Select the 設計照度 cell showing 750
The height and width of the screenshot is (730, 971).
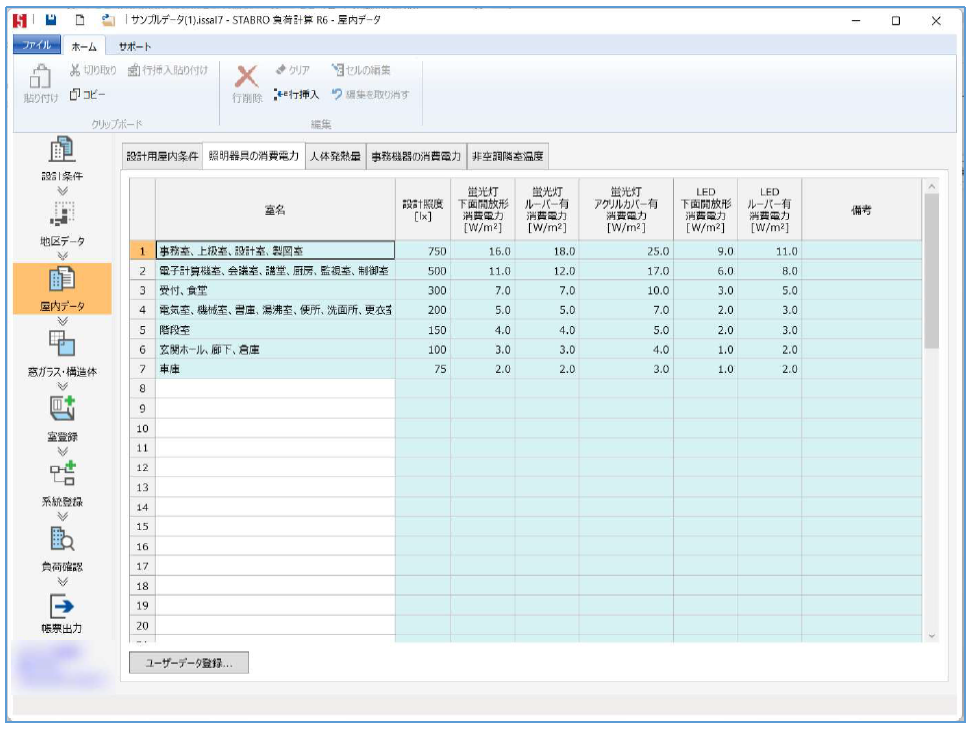point(422,252)
